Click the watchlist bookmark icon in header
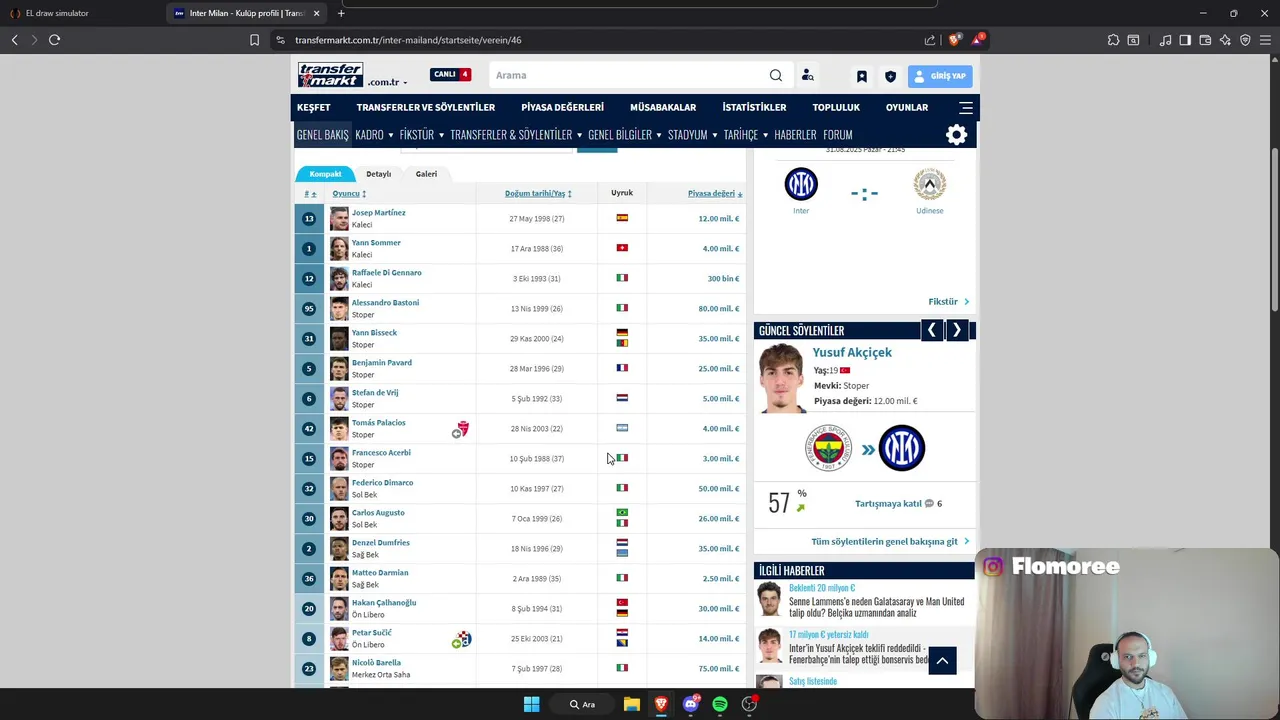The width and height of the screenshot is (1280, 720). point(862,76)
